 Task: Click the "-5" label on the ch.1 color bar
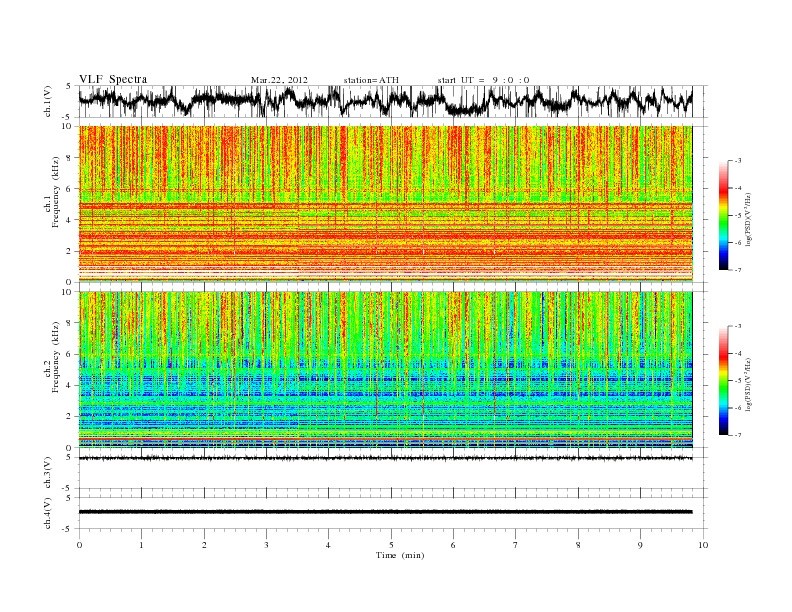click(x=738, y=215)
